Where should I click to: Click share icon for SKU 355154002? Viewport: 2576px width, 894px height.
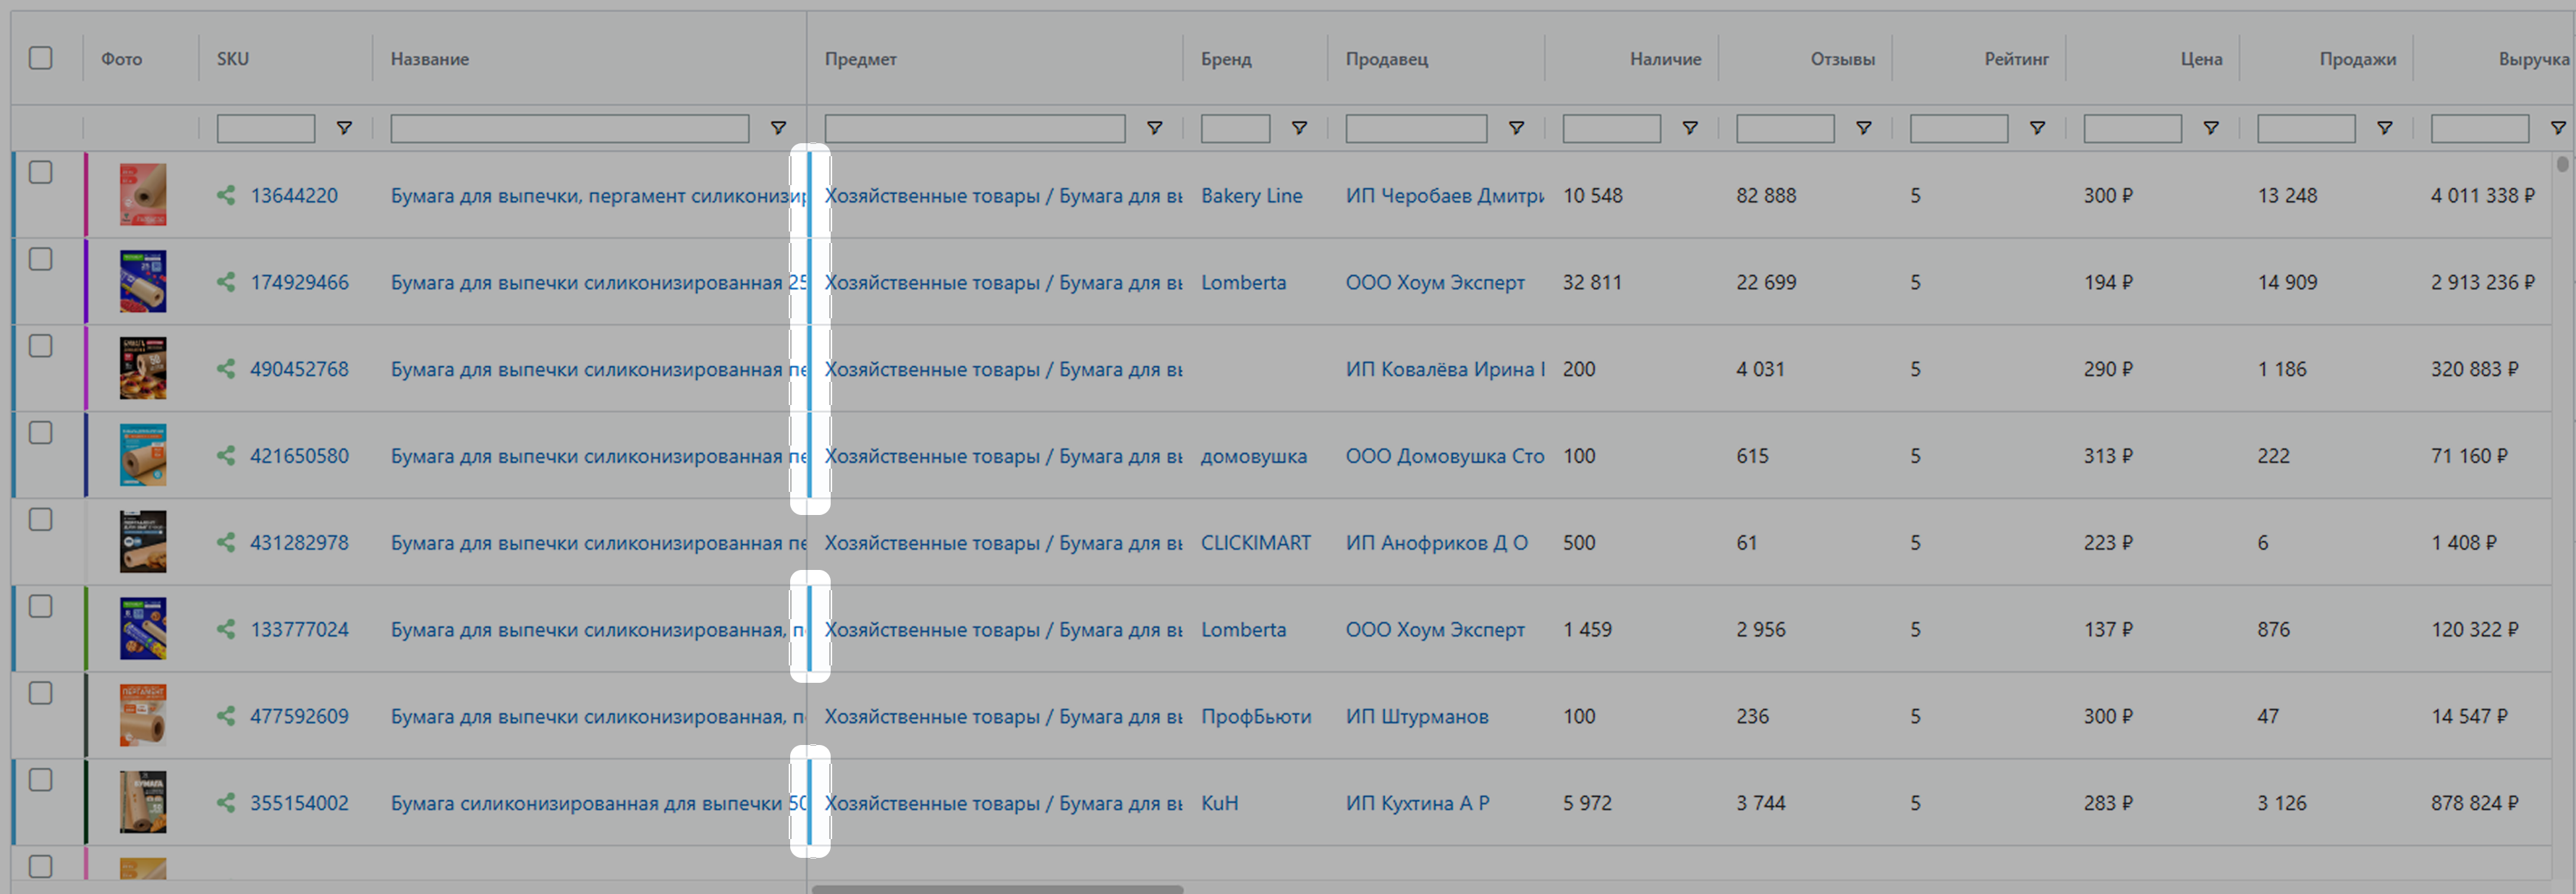point(226,802)
